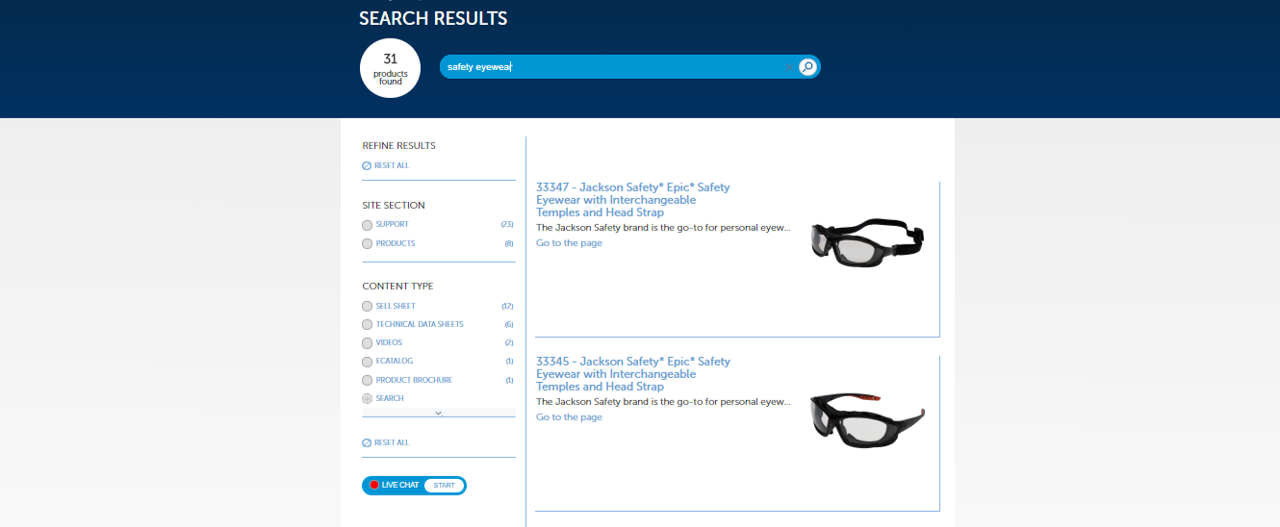This screenshot has width=1280, height=527.
Task: Click the Support count (23)
Action: pos(507,225)
